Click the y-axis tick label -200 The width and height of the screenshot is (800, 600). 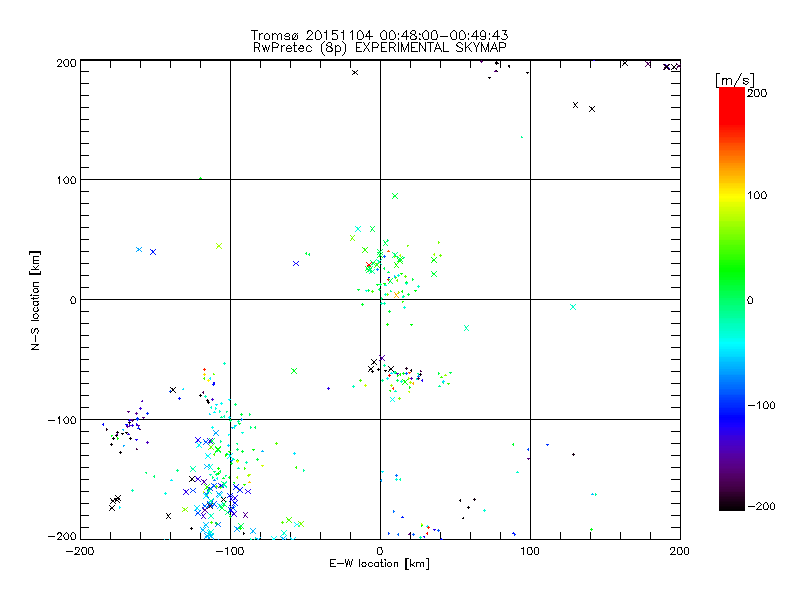pyautogui.click(x=62, y=536)
